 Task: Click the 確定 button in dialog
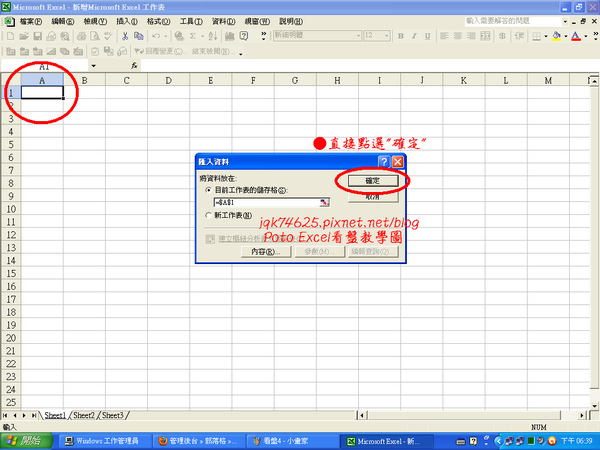click(x=373, y=181)
